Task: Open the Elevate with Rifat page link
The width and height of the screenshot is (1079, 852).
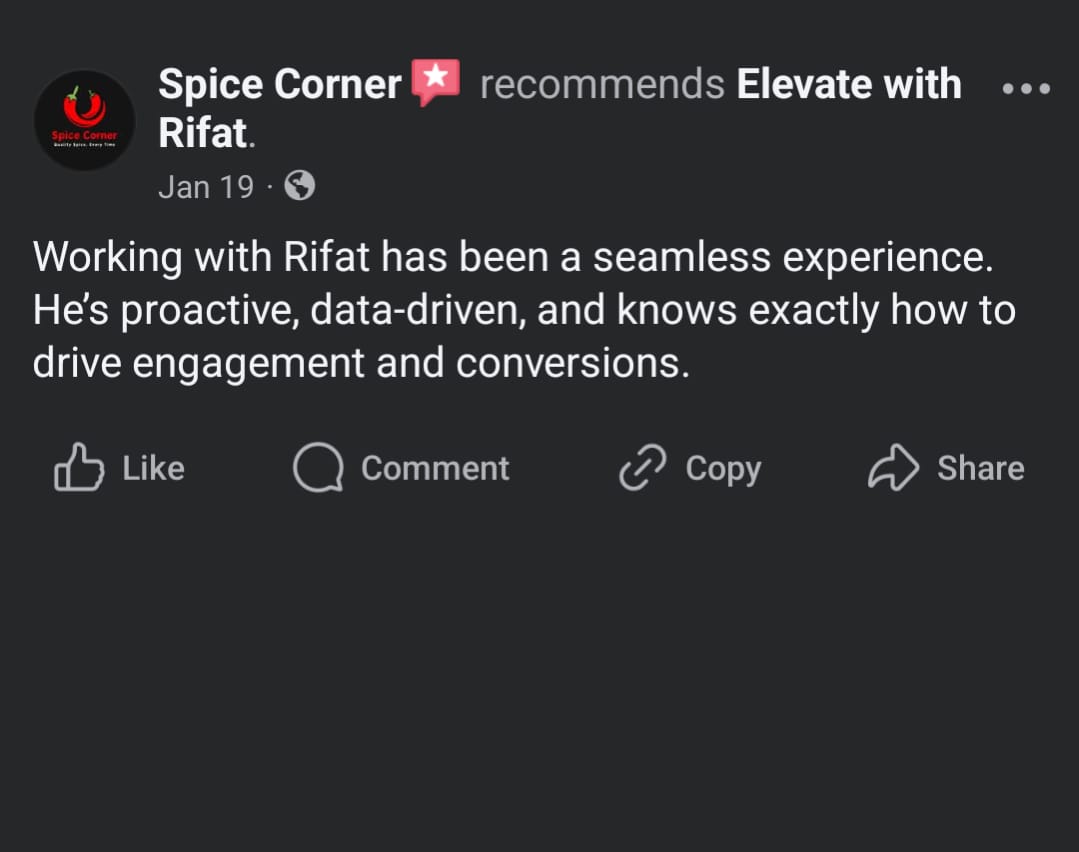Action: 559,108
